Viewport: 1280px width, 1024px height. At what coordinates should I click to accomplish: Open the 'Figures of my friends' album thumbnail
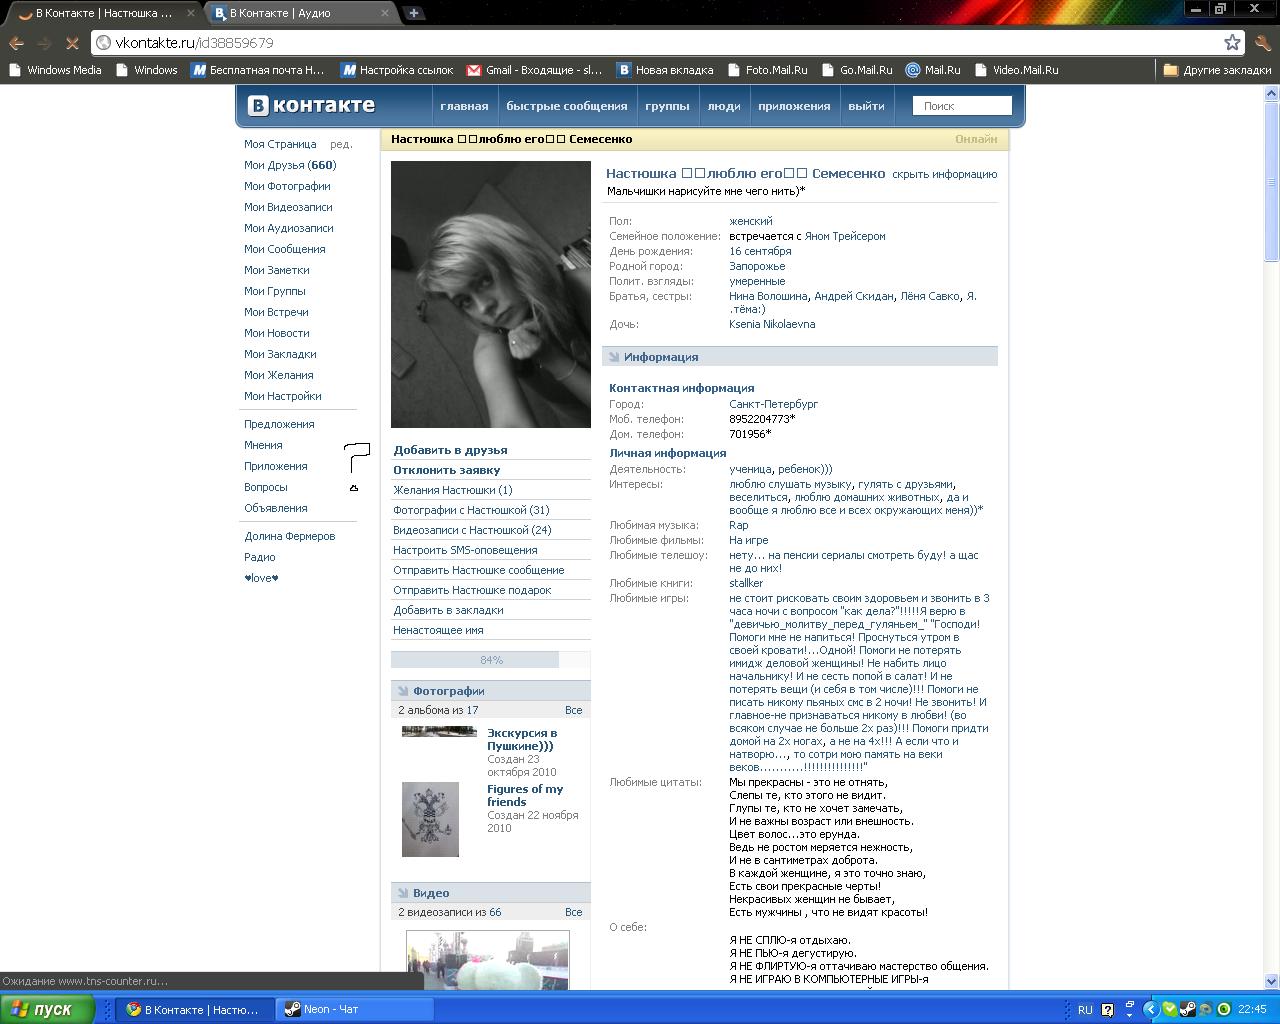coord(430,820)
